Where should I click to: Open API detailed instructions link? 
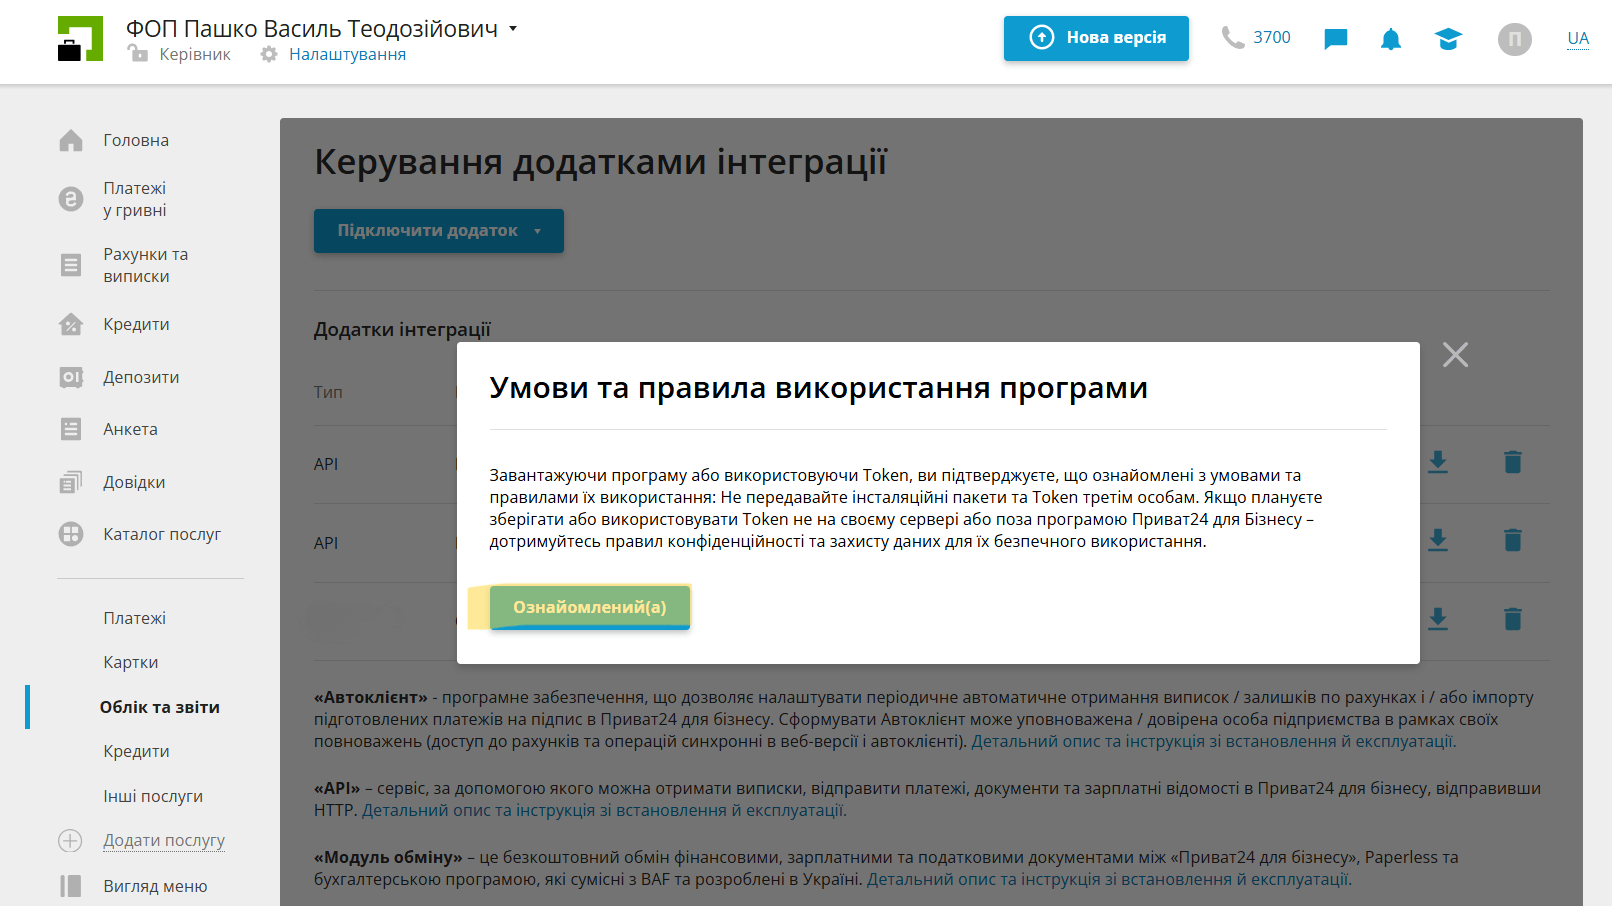604,810
